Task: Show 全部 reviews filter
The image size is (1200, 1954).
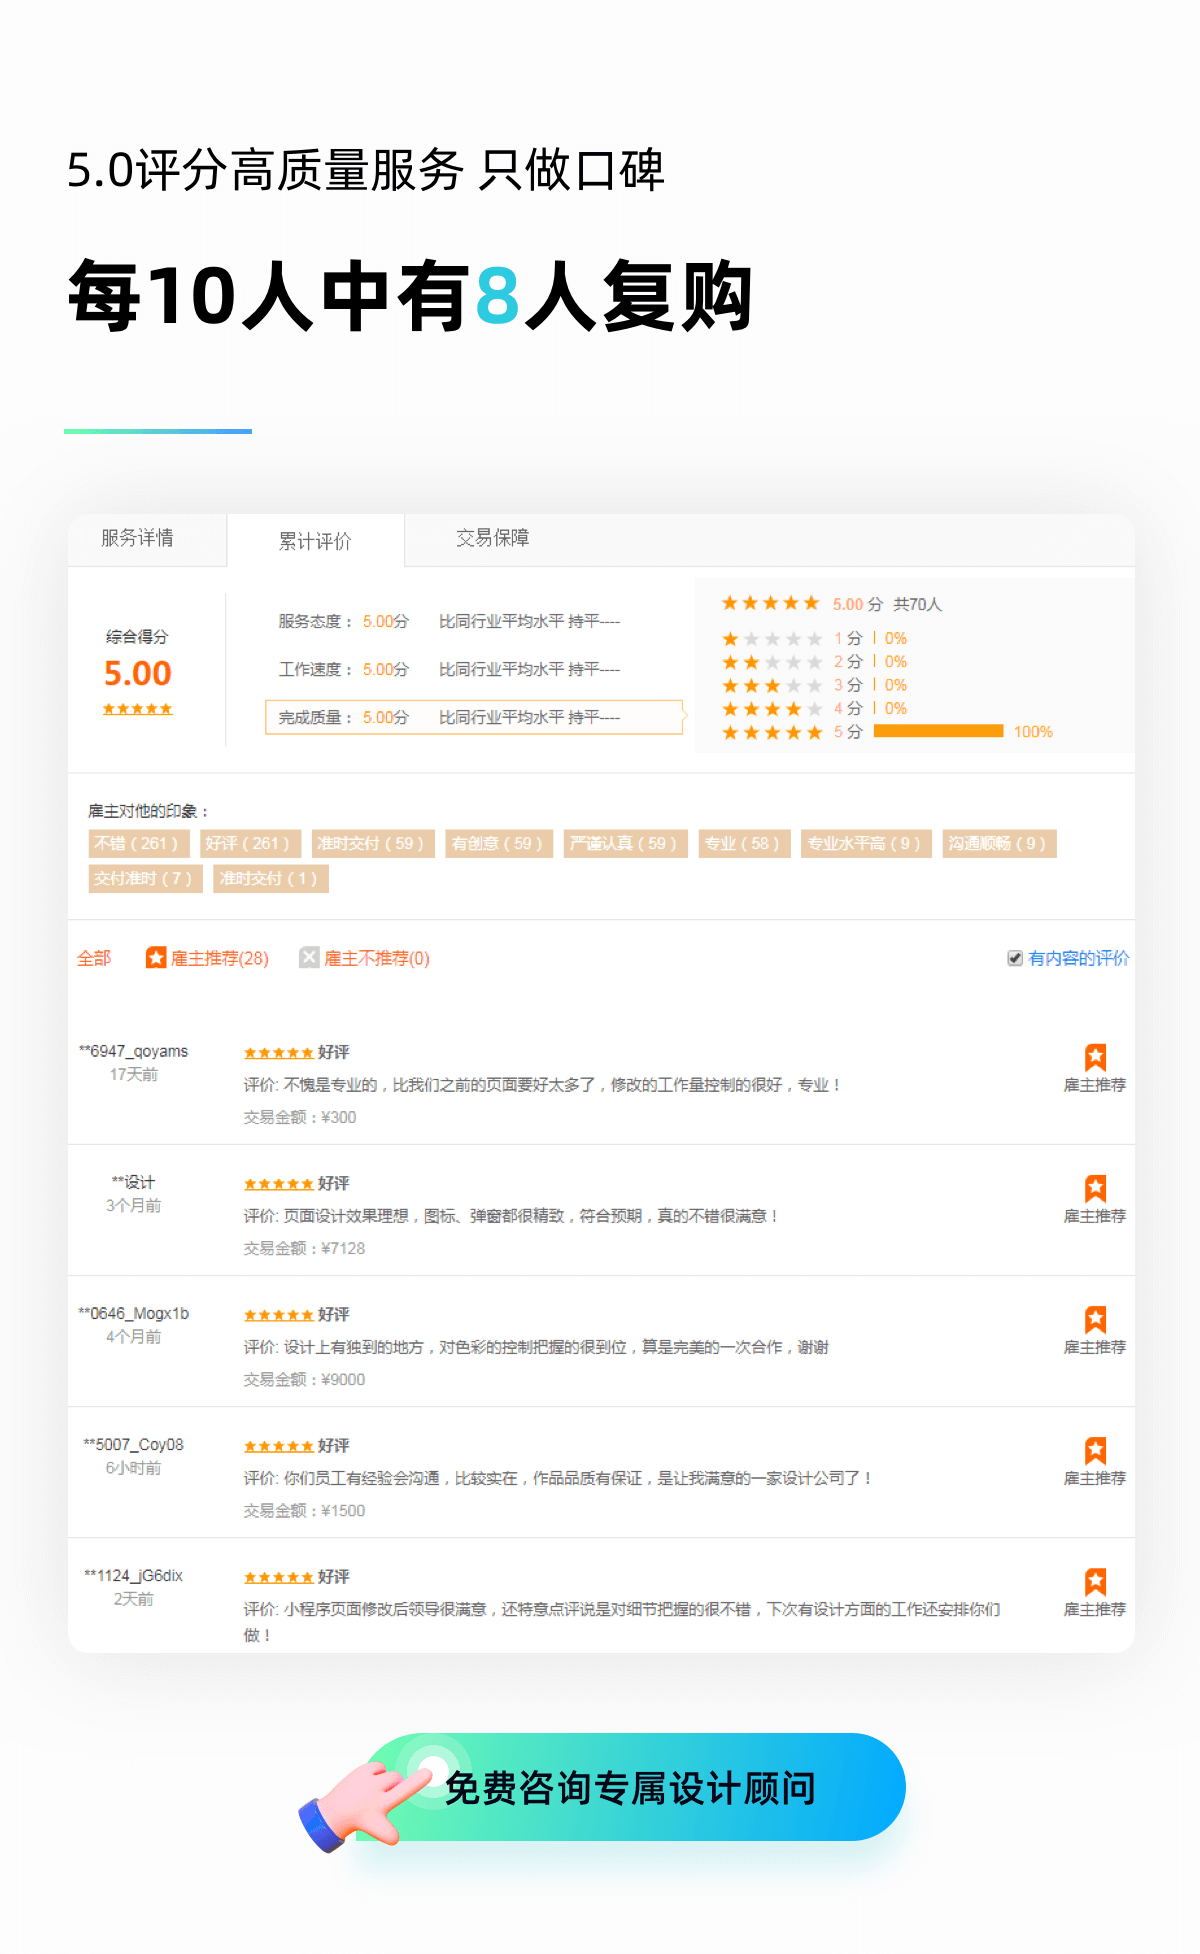Action: [94, 958]
